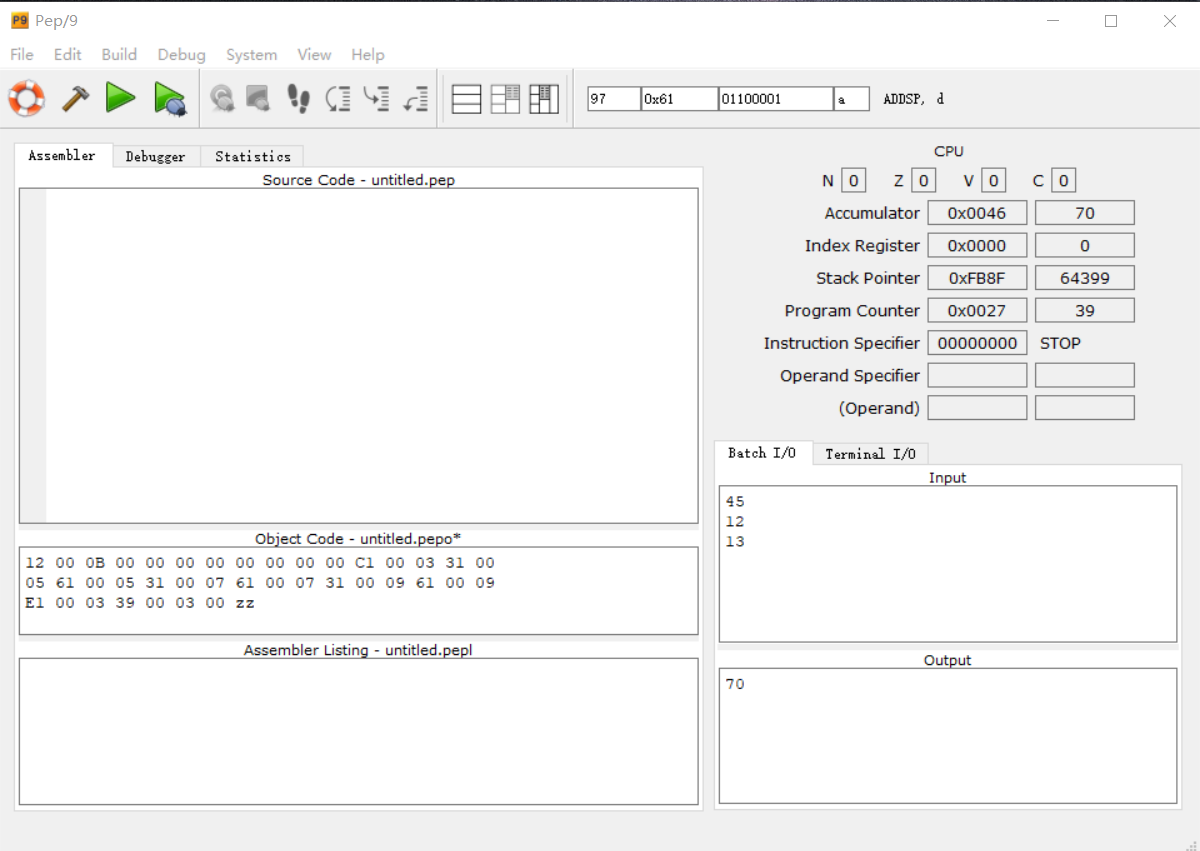Image resolution: width=1200 pixels, height=851 pixels.
Task: Click the Index Register hex value 0x0000
Action: pyautogui.click(x=977, y=246)
